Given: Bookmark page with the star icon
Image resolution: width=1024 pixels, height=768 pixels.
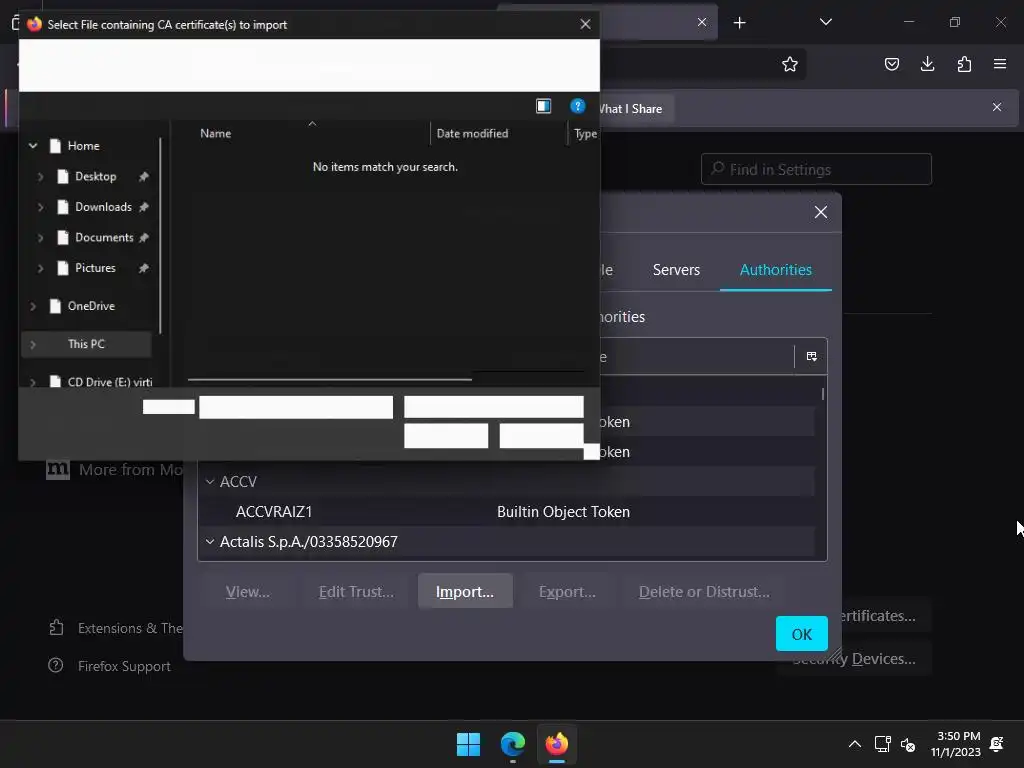Looking at the screenshot, I should coord(790,64).
